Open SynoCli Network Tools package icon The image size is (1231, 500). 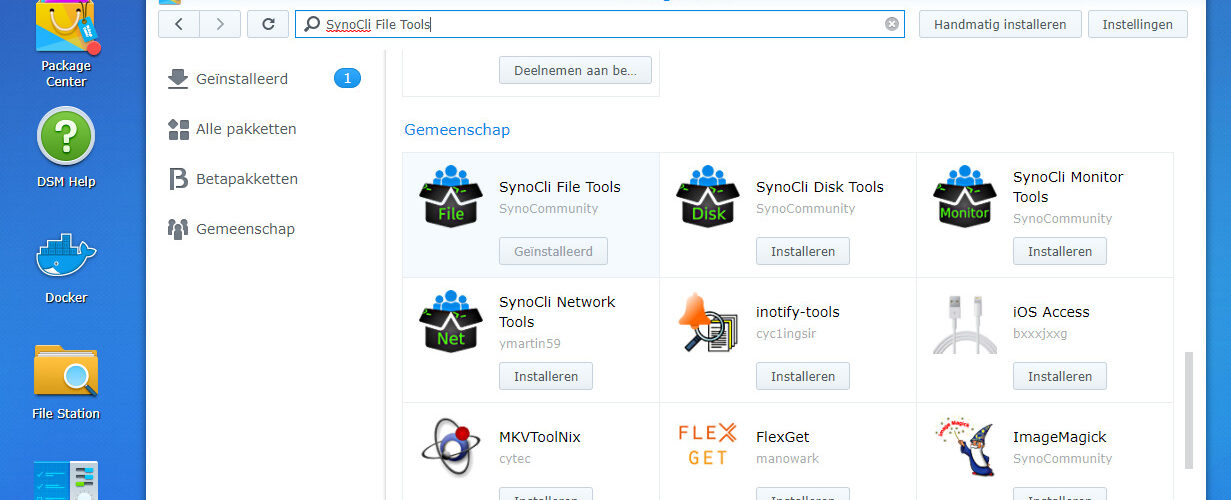tap(451, 321)
